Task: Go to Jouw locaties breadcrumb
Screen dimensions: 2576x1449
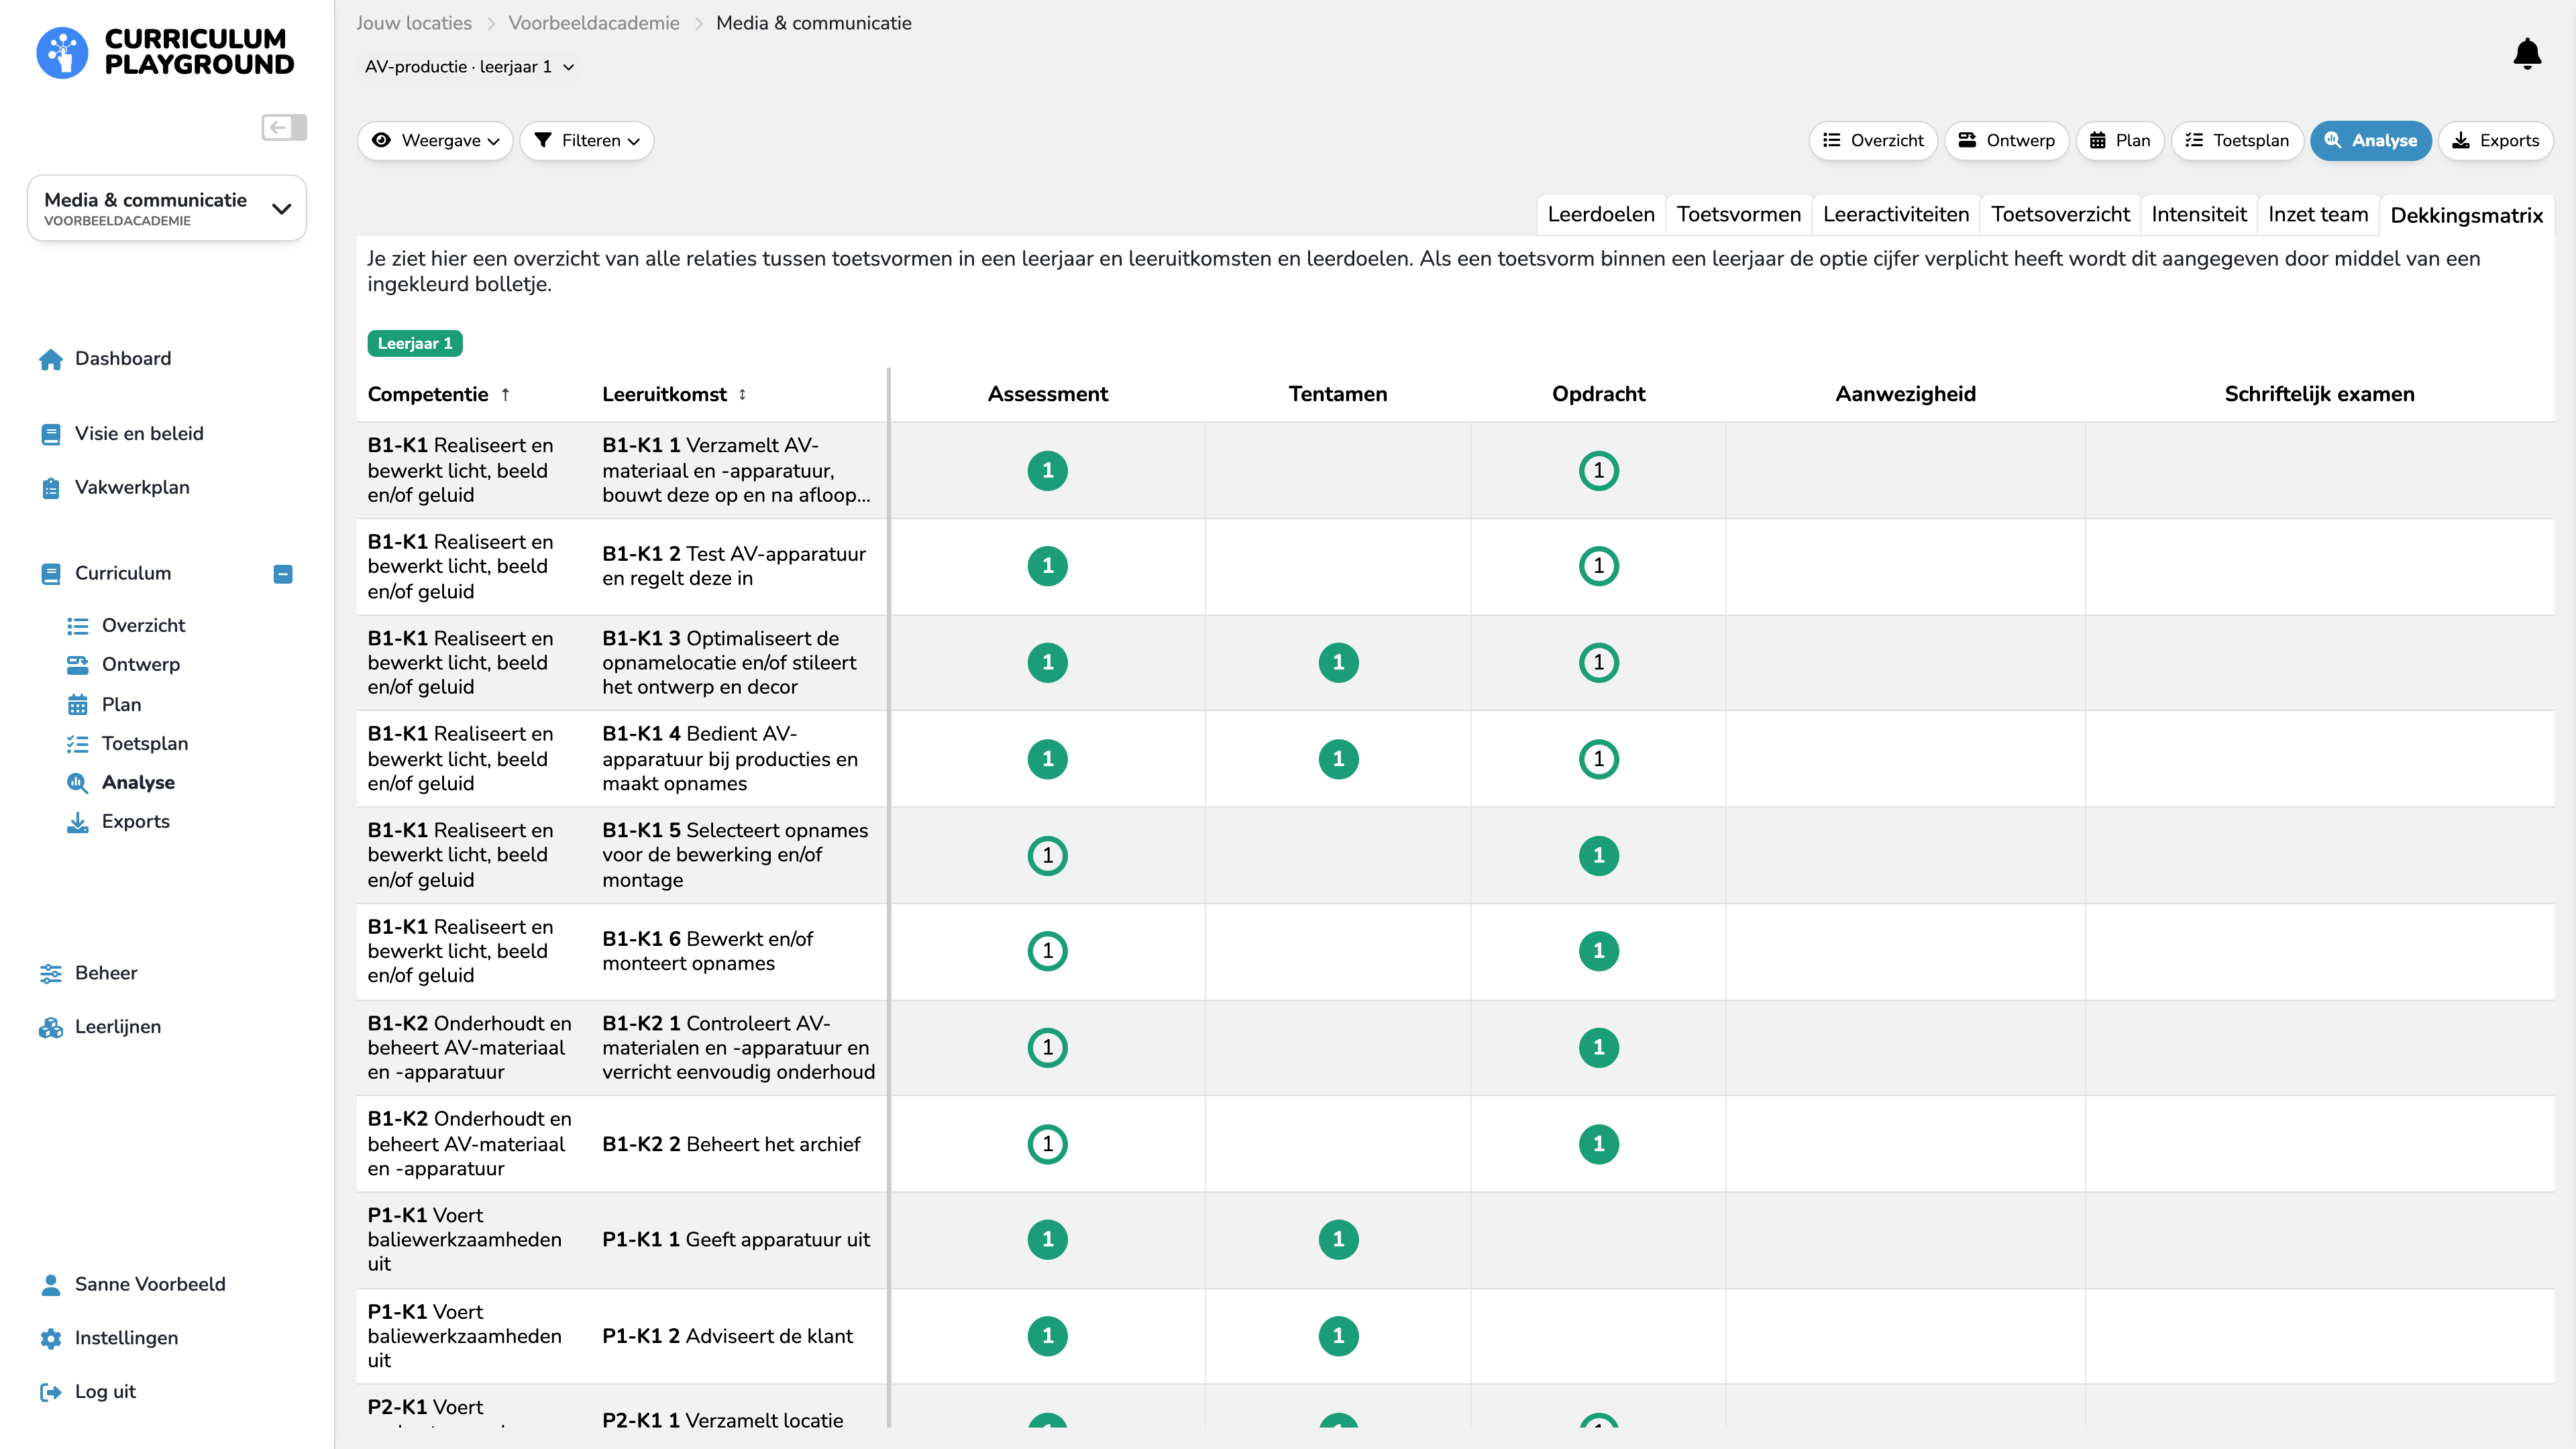Action: (x=414, y=23)
